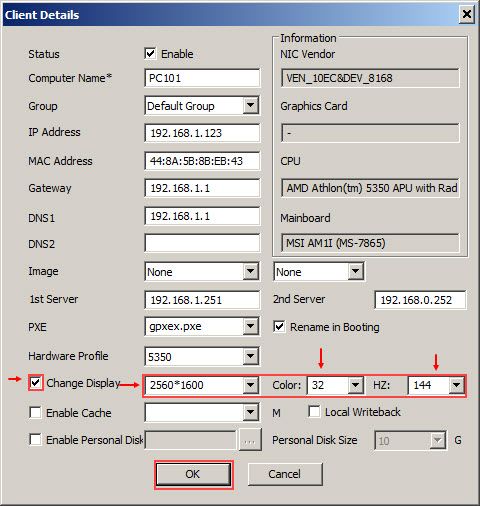This screenshot has height=506, width=480.
Task: Enable the Enable Cache checkbox
Action: click(x=35, y=412)
